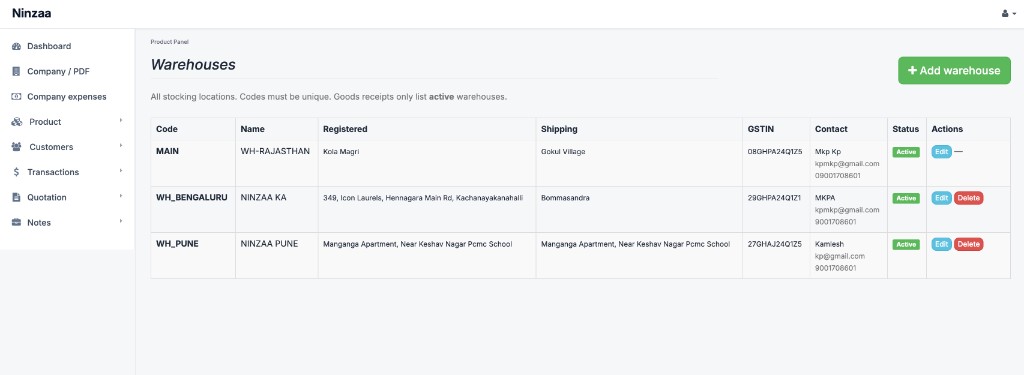Click the Notes briefcase icon

pos(16,223)
